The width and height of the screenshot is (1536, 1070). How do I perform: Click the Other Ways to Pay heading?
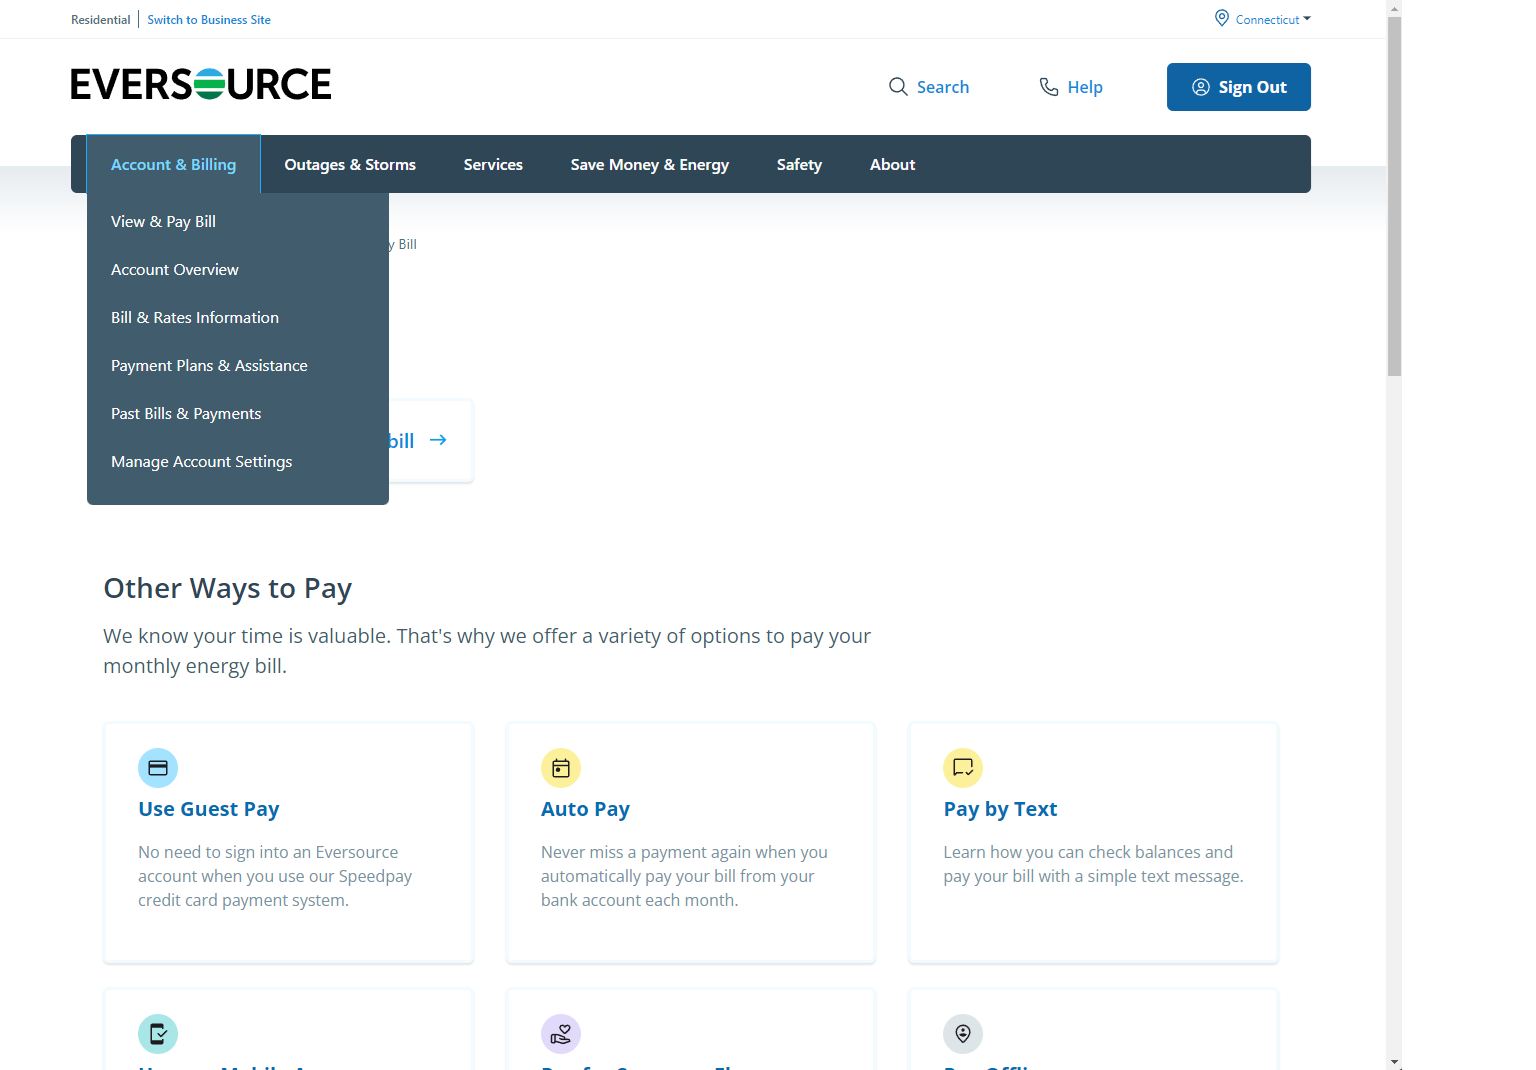coord(228,588)
